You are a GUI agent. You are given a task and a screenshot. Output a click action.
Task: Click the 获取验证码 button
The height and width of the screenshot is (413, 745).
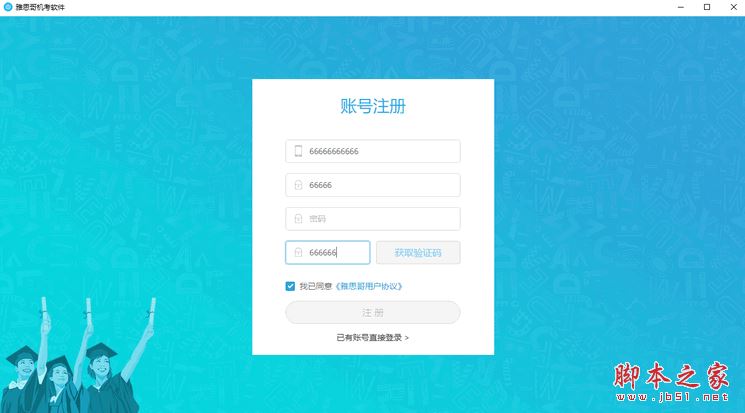418,252
